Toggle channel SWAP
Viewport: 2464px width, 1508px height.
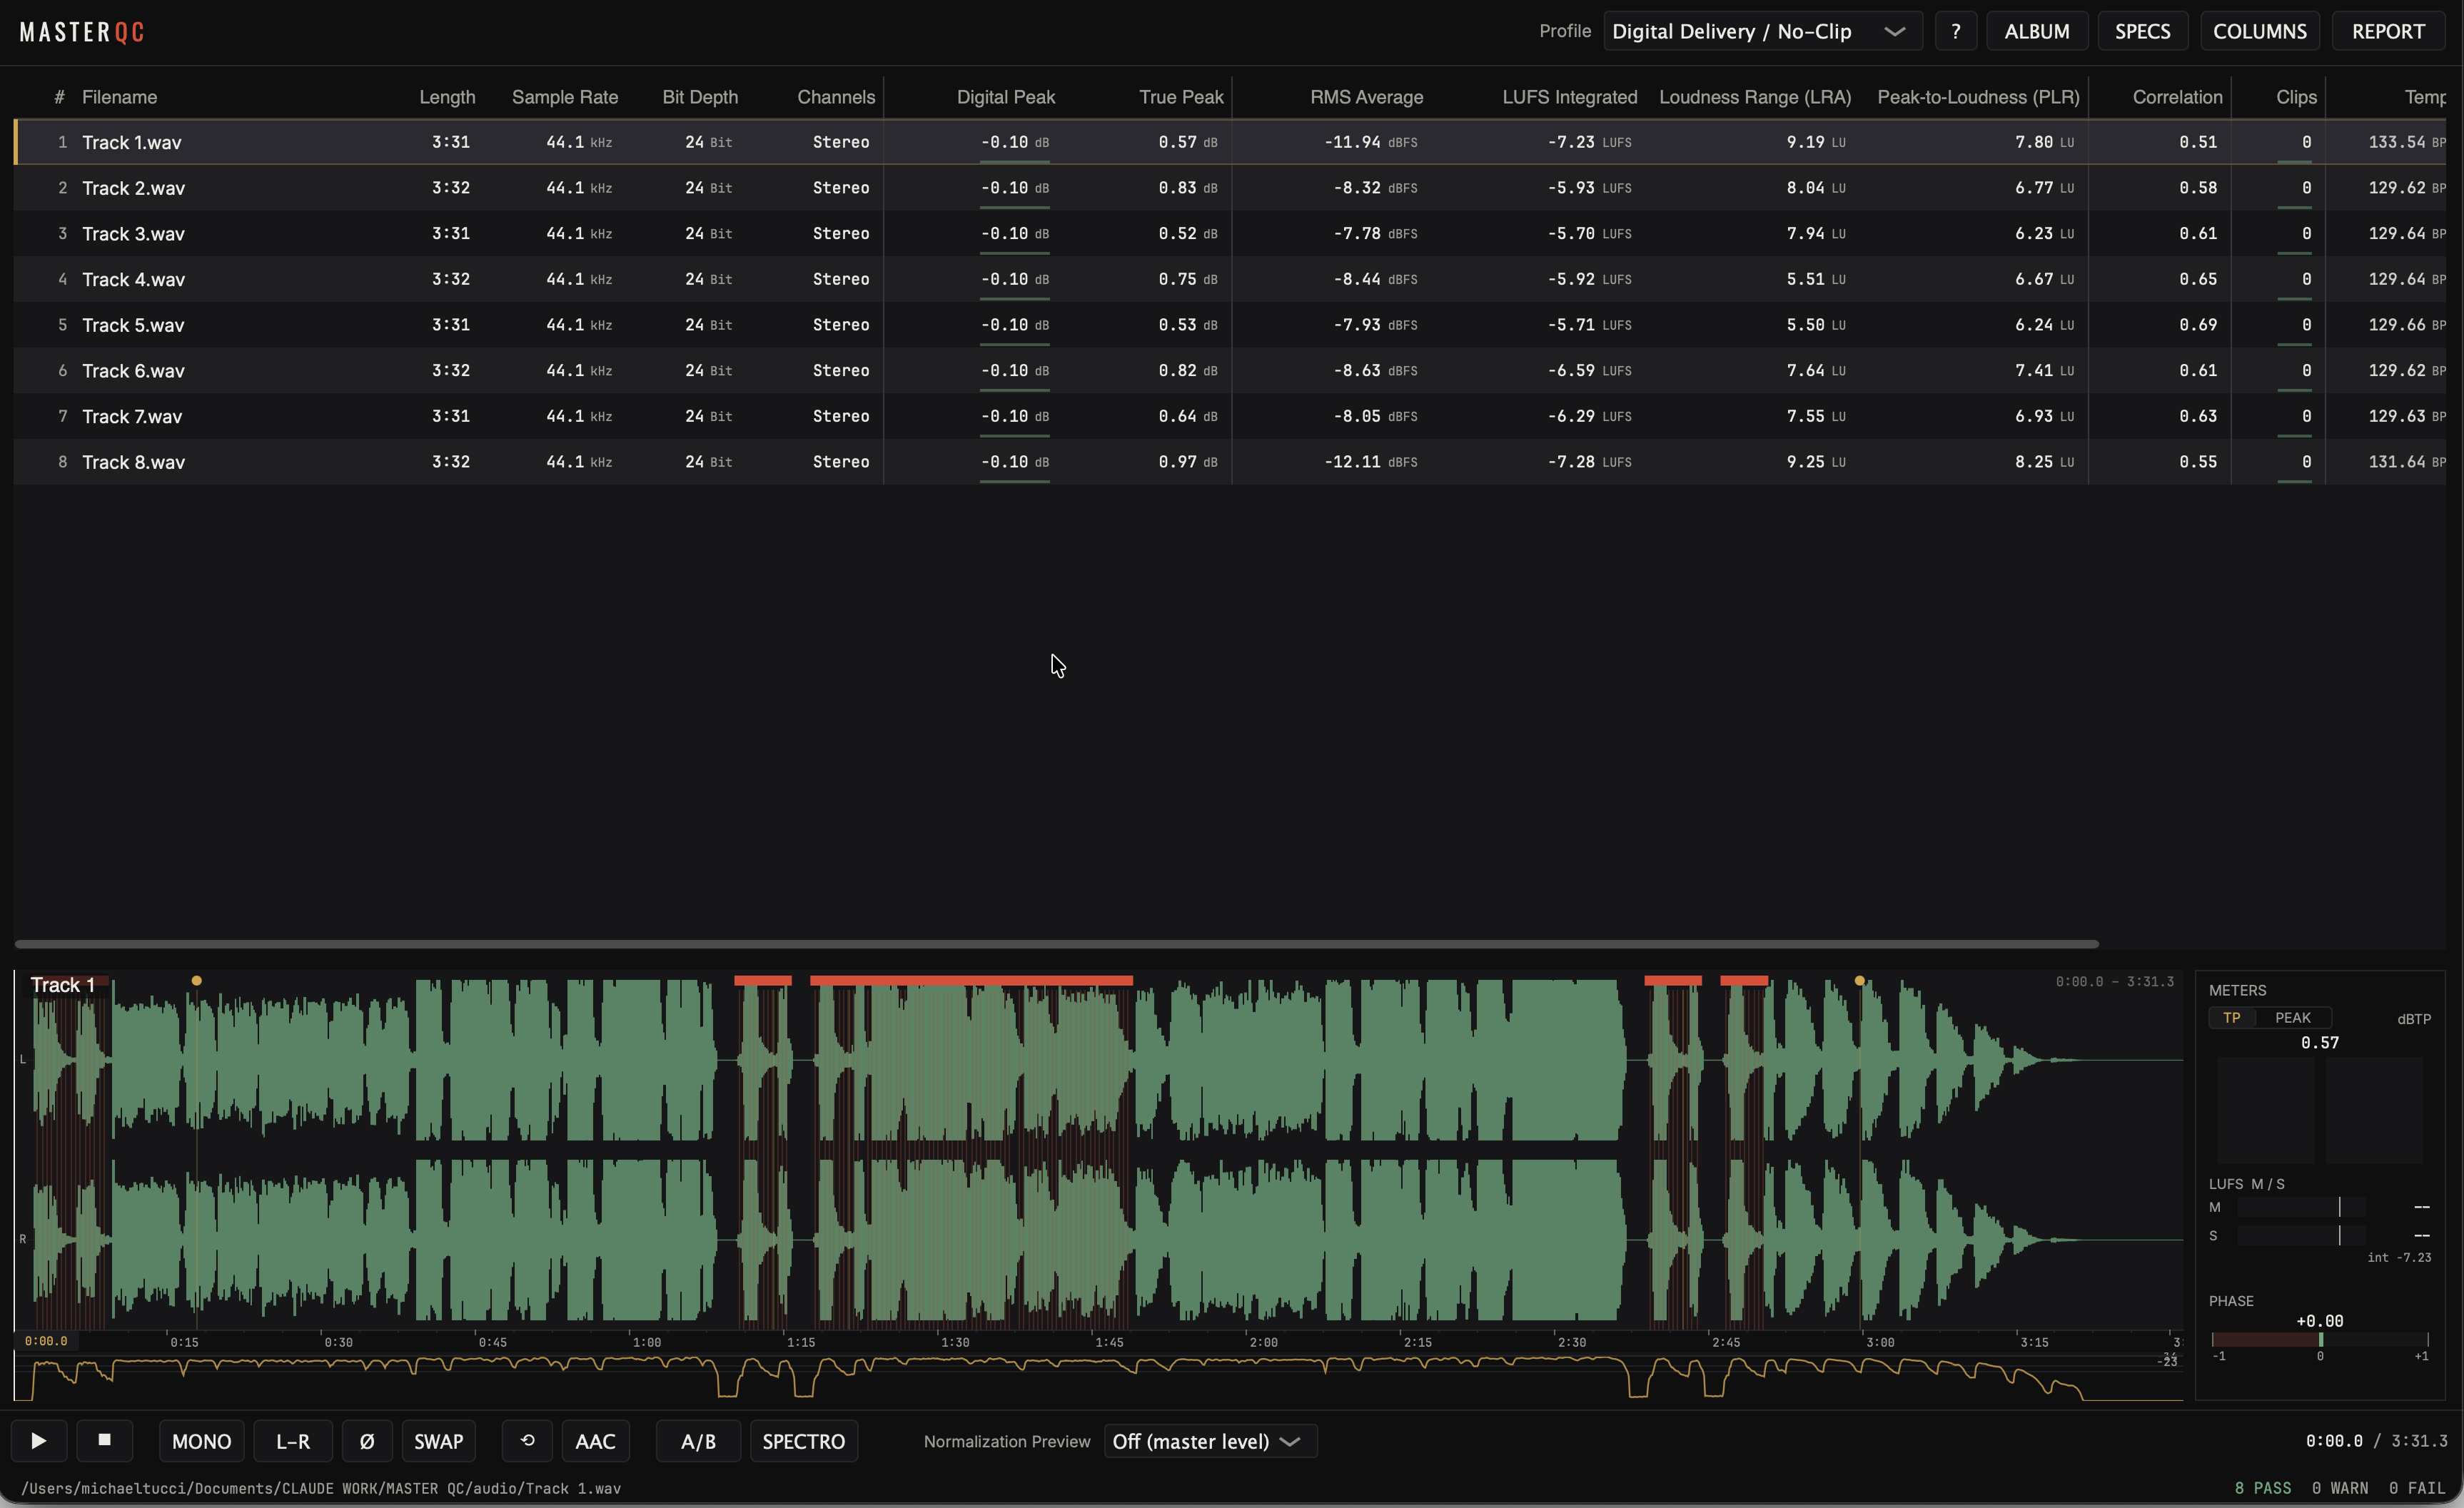tap(438, 1441)
